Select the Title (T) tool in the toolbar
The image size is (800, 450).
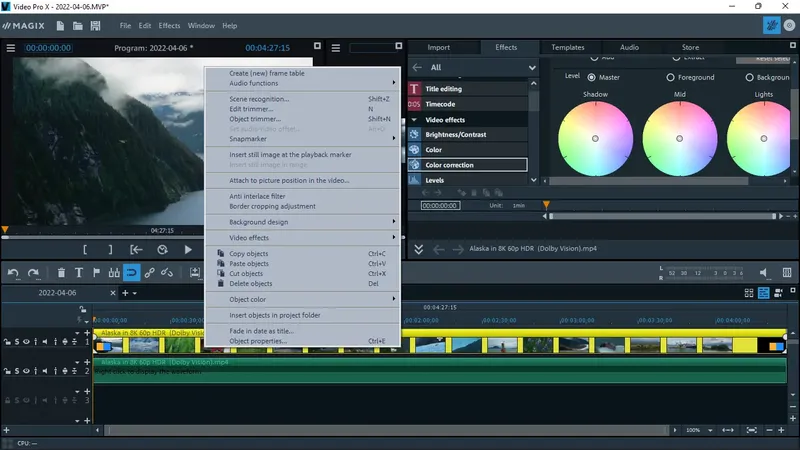(x=79, y=273)
